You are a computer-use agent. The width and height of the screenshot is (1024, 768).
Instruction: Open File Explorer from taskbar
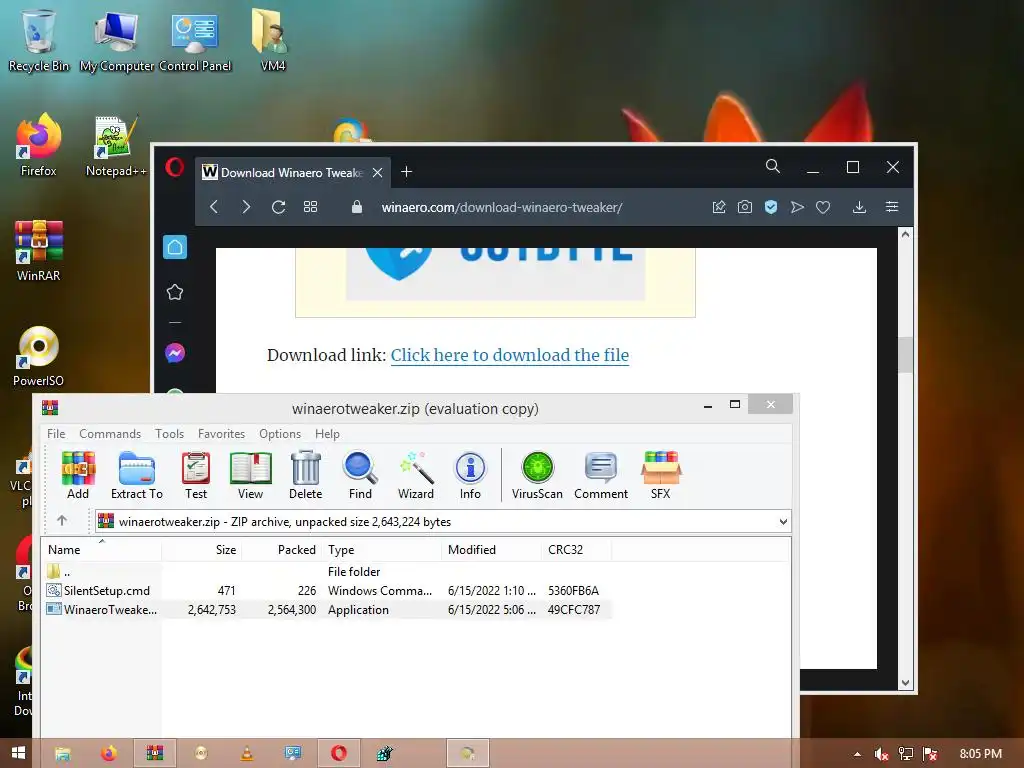pos(63,753)
